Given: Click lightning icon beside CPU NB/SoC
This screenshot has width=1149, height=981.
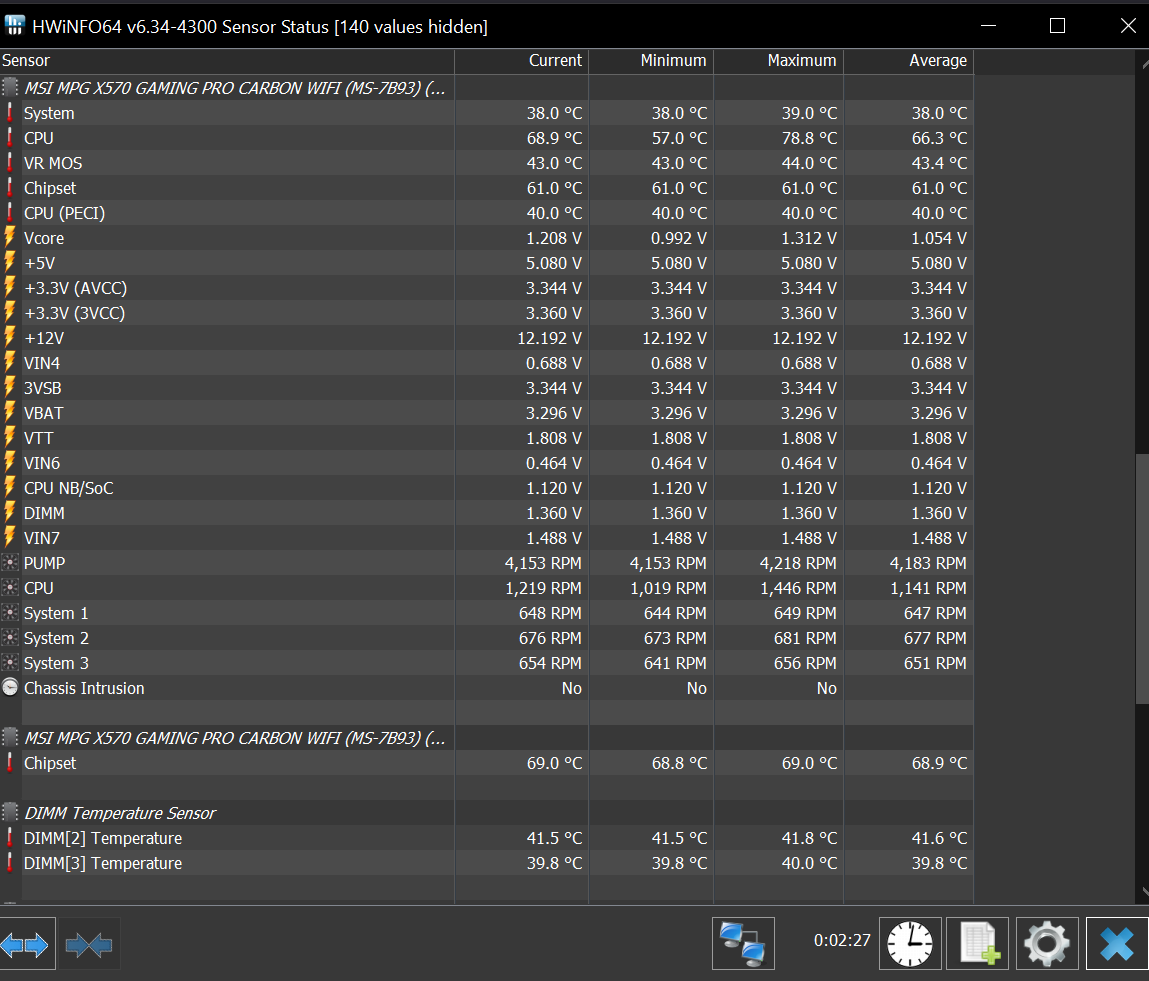Looking at the screenshot, I should (10, 487).
